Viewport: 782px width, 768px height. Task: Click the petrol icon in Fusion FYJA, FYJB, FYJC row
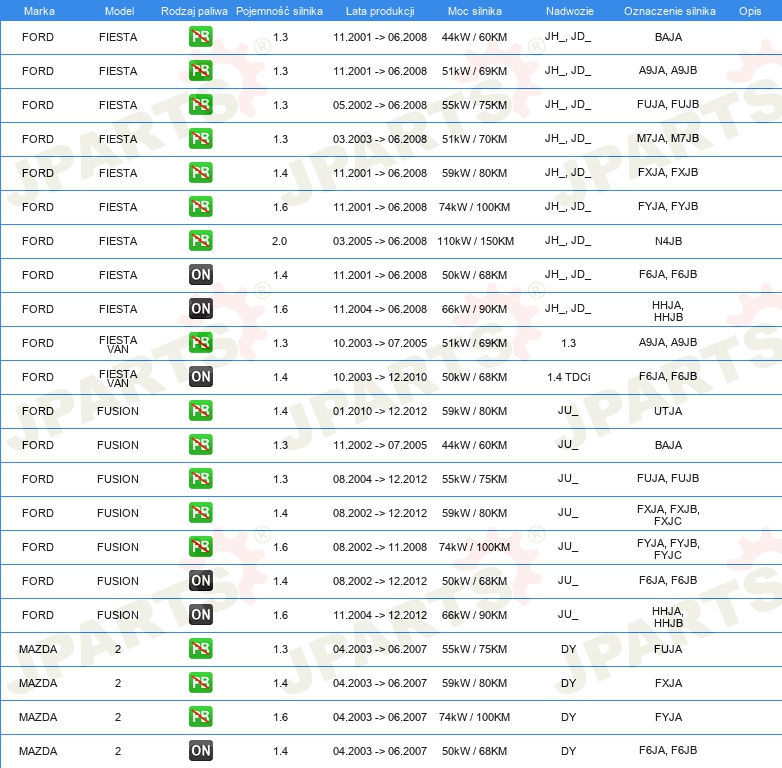click(x=200, y=547)
